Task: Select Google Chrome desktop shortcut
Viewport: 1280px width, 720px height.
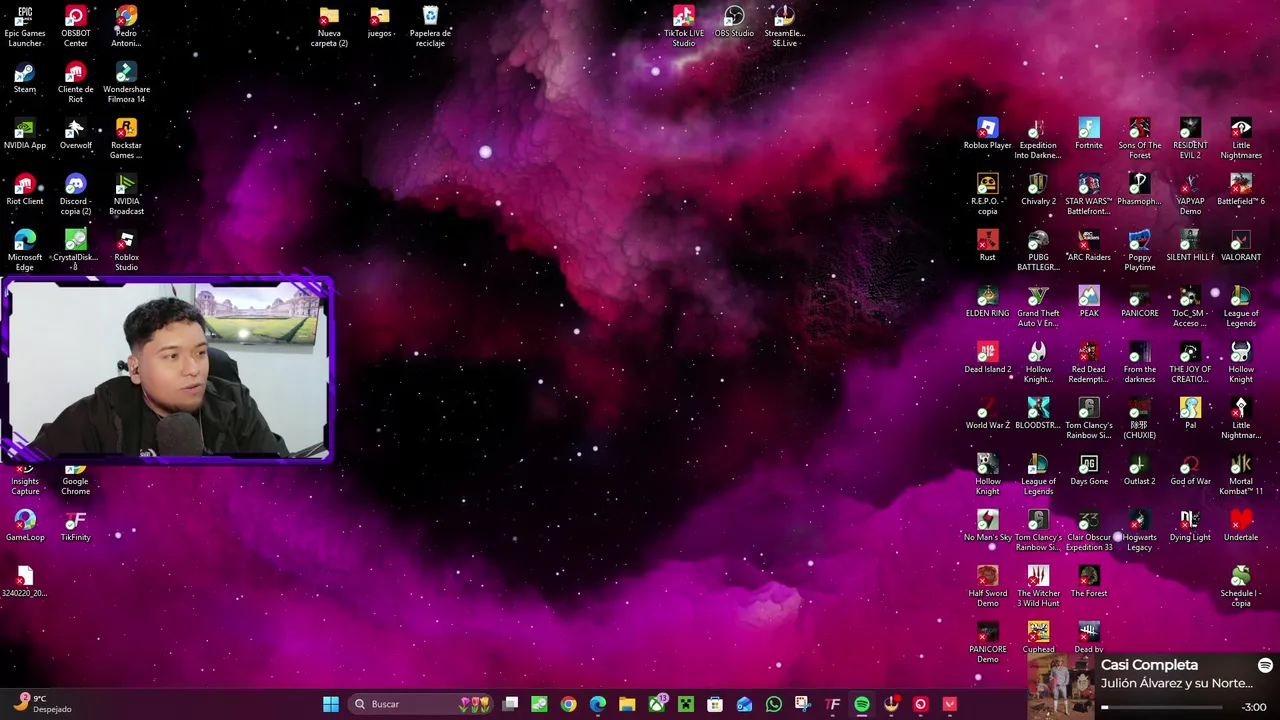Action: tap(75, 480)
